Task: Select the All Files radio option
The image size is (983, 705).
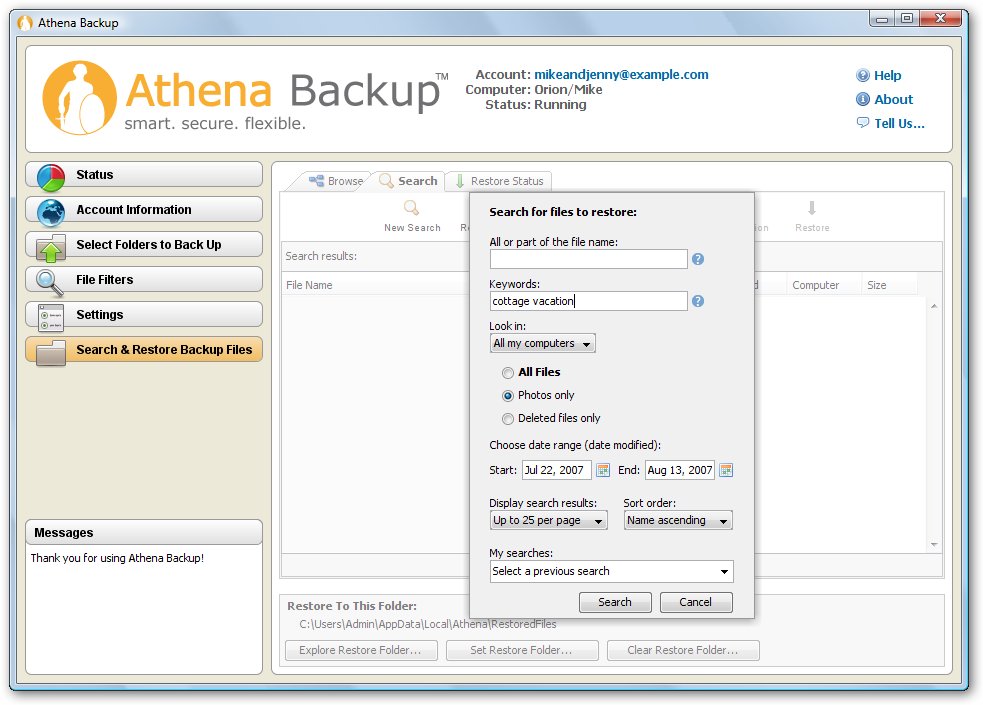Action: tap(509, 372)
